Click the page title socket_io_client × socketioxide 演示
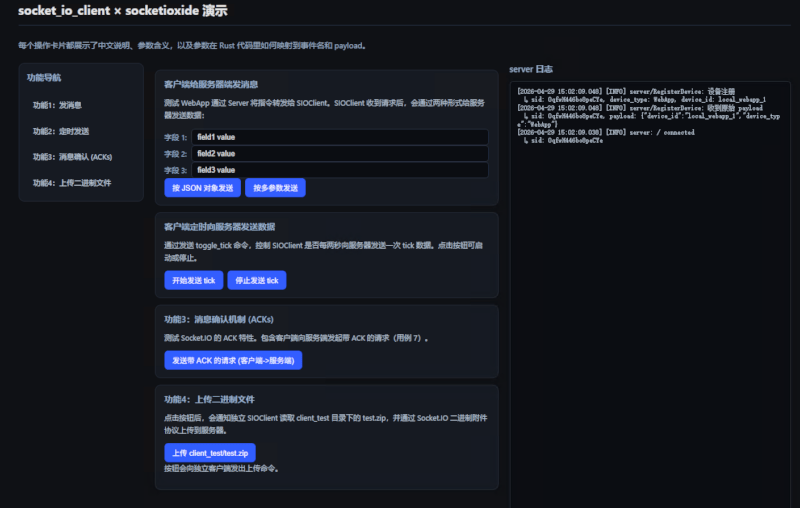 [x=123, y=11]
